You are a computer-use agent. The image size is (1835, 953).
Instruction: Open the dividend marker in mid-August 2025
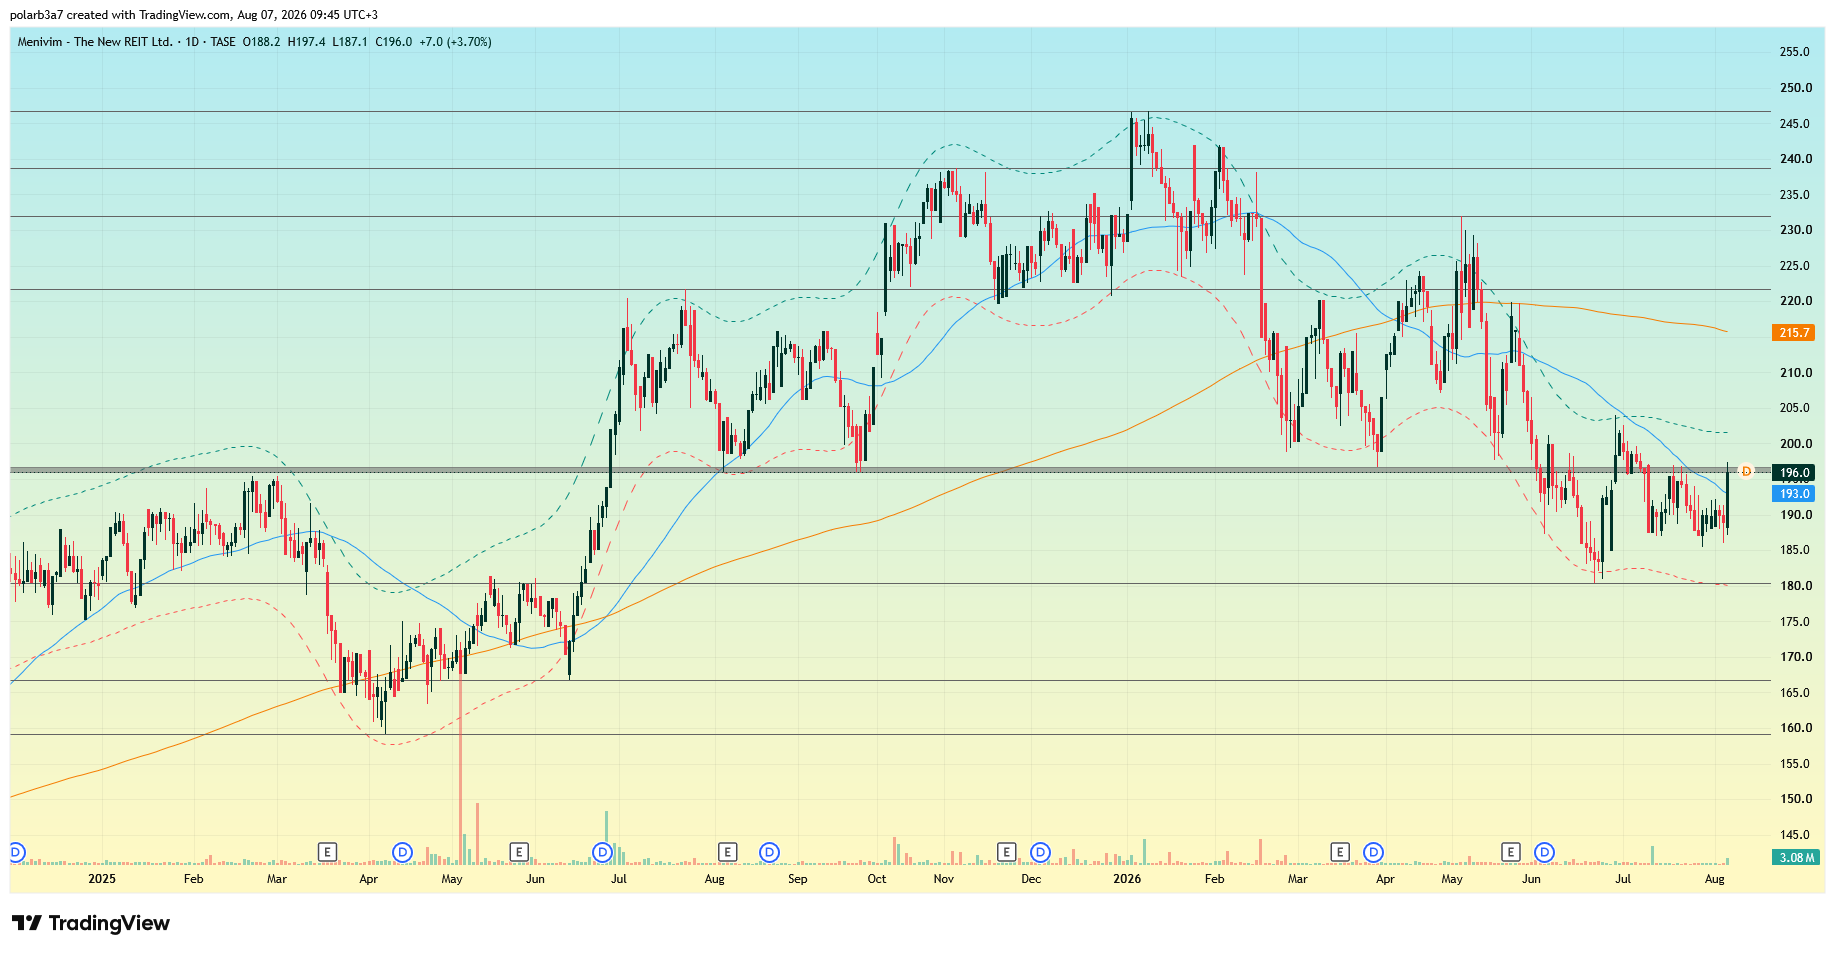769,852
